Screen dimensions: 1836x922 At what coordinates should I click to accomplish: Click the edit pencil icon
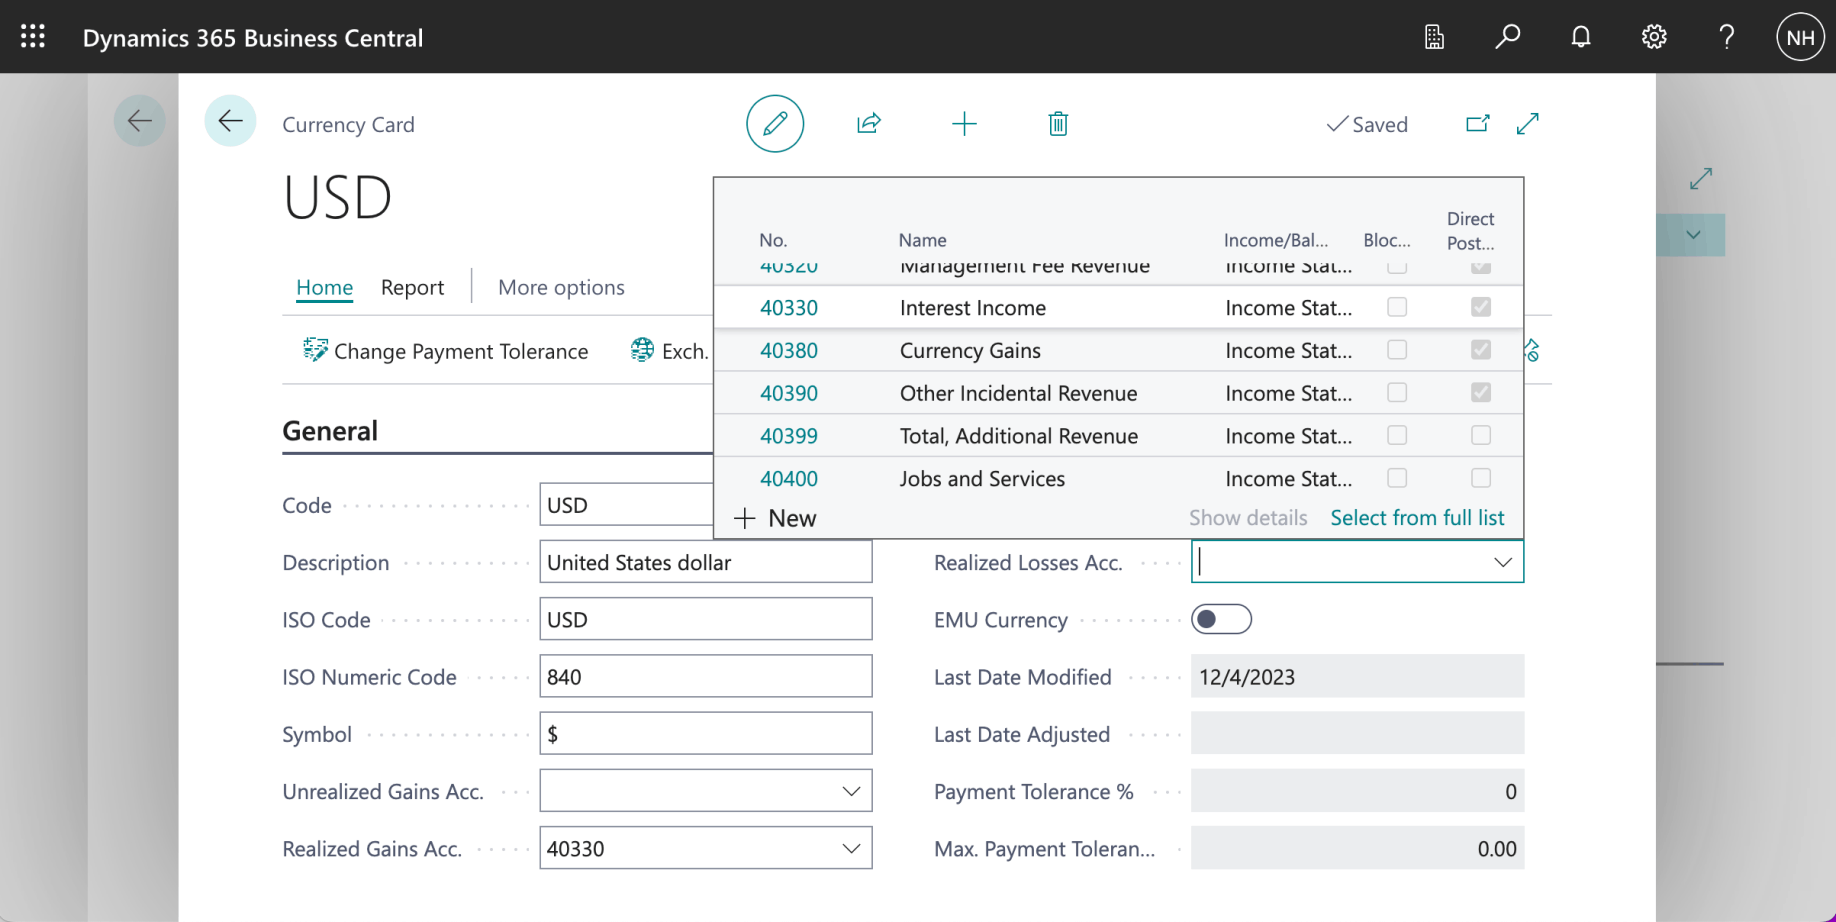click(x=775, y=124)
